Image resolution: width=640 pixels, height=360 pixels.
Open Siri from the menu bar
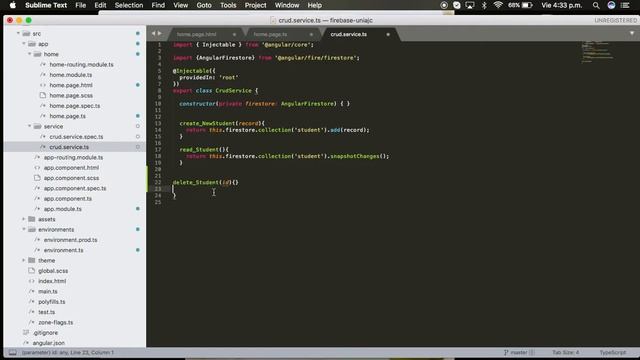[x=611, y=5]
